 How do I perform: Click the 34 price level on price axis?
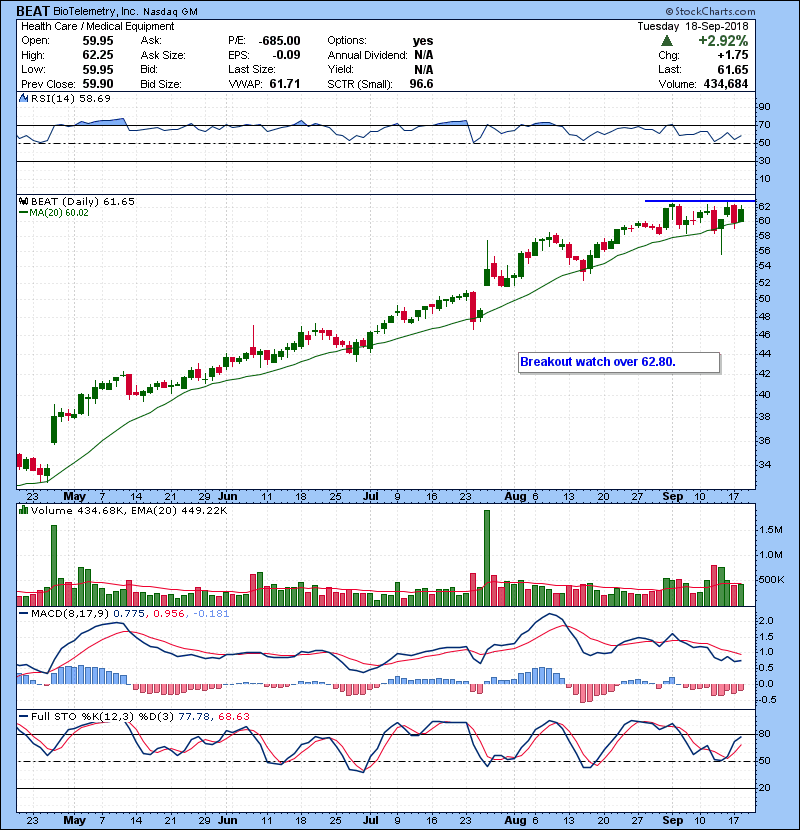tap(765, 465)
